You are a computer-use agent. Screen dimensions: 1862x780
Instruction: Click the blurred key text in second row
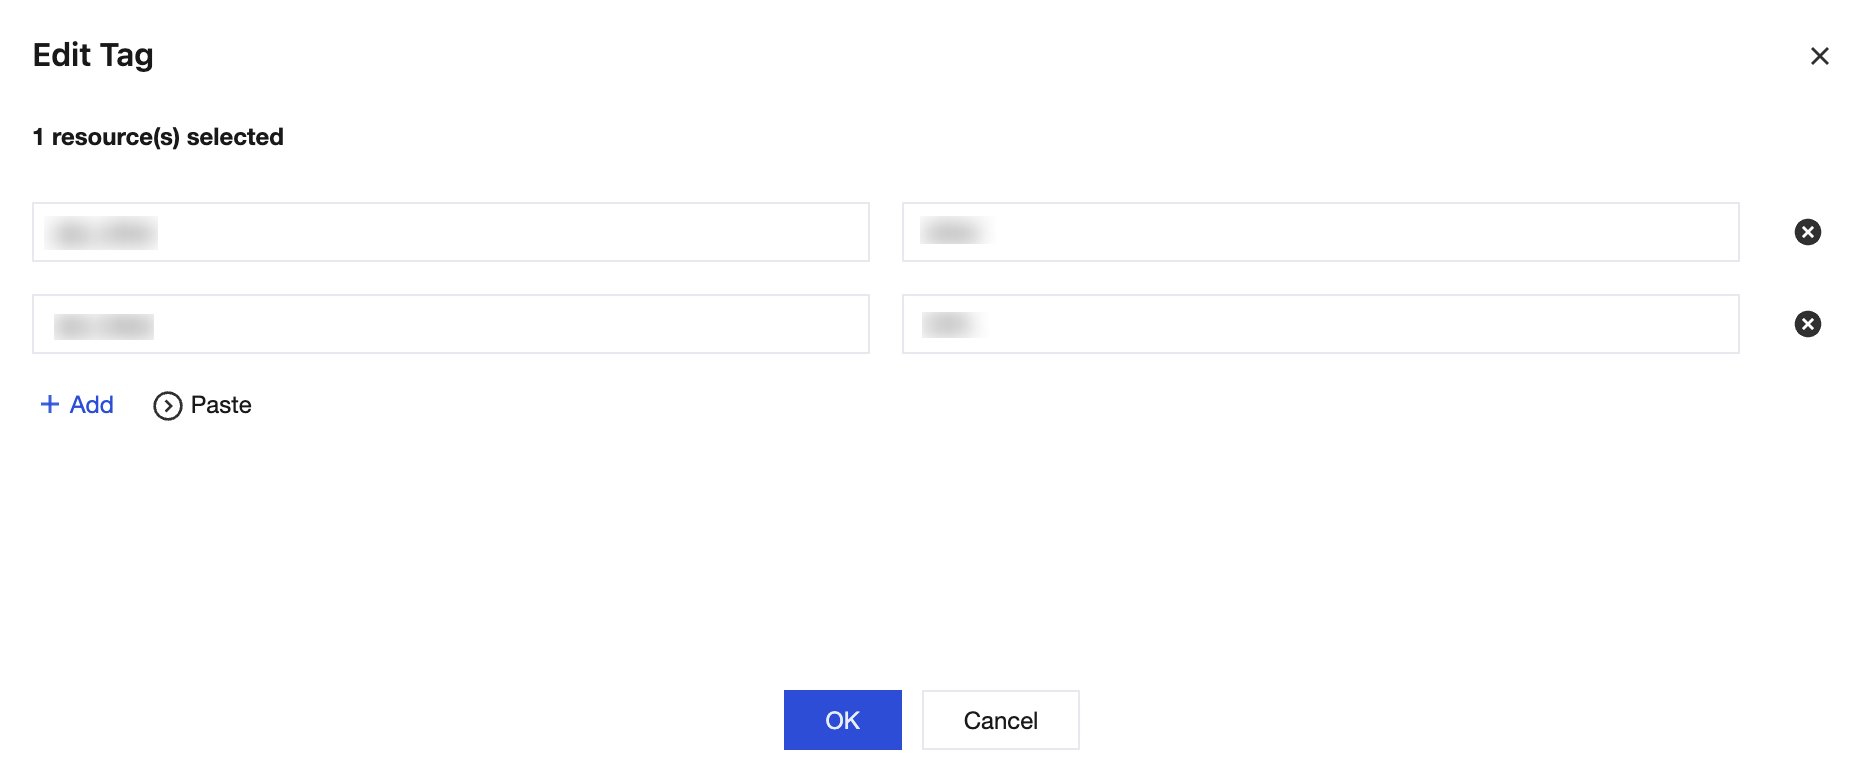104,326
